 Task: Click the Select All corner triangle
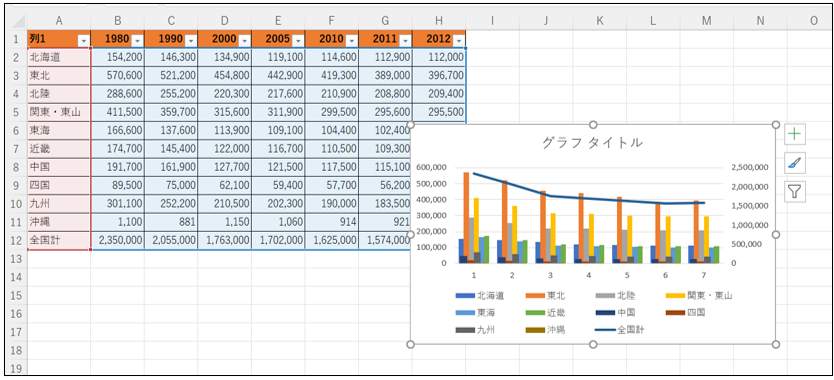tap(18, 22)
